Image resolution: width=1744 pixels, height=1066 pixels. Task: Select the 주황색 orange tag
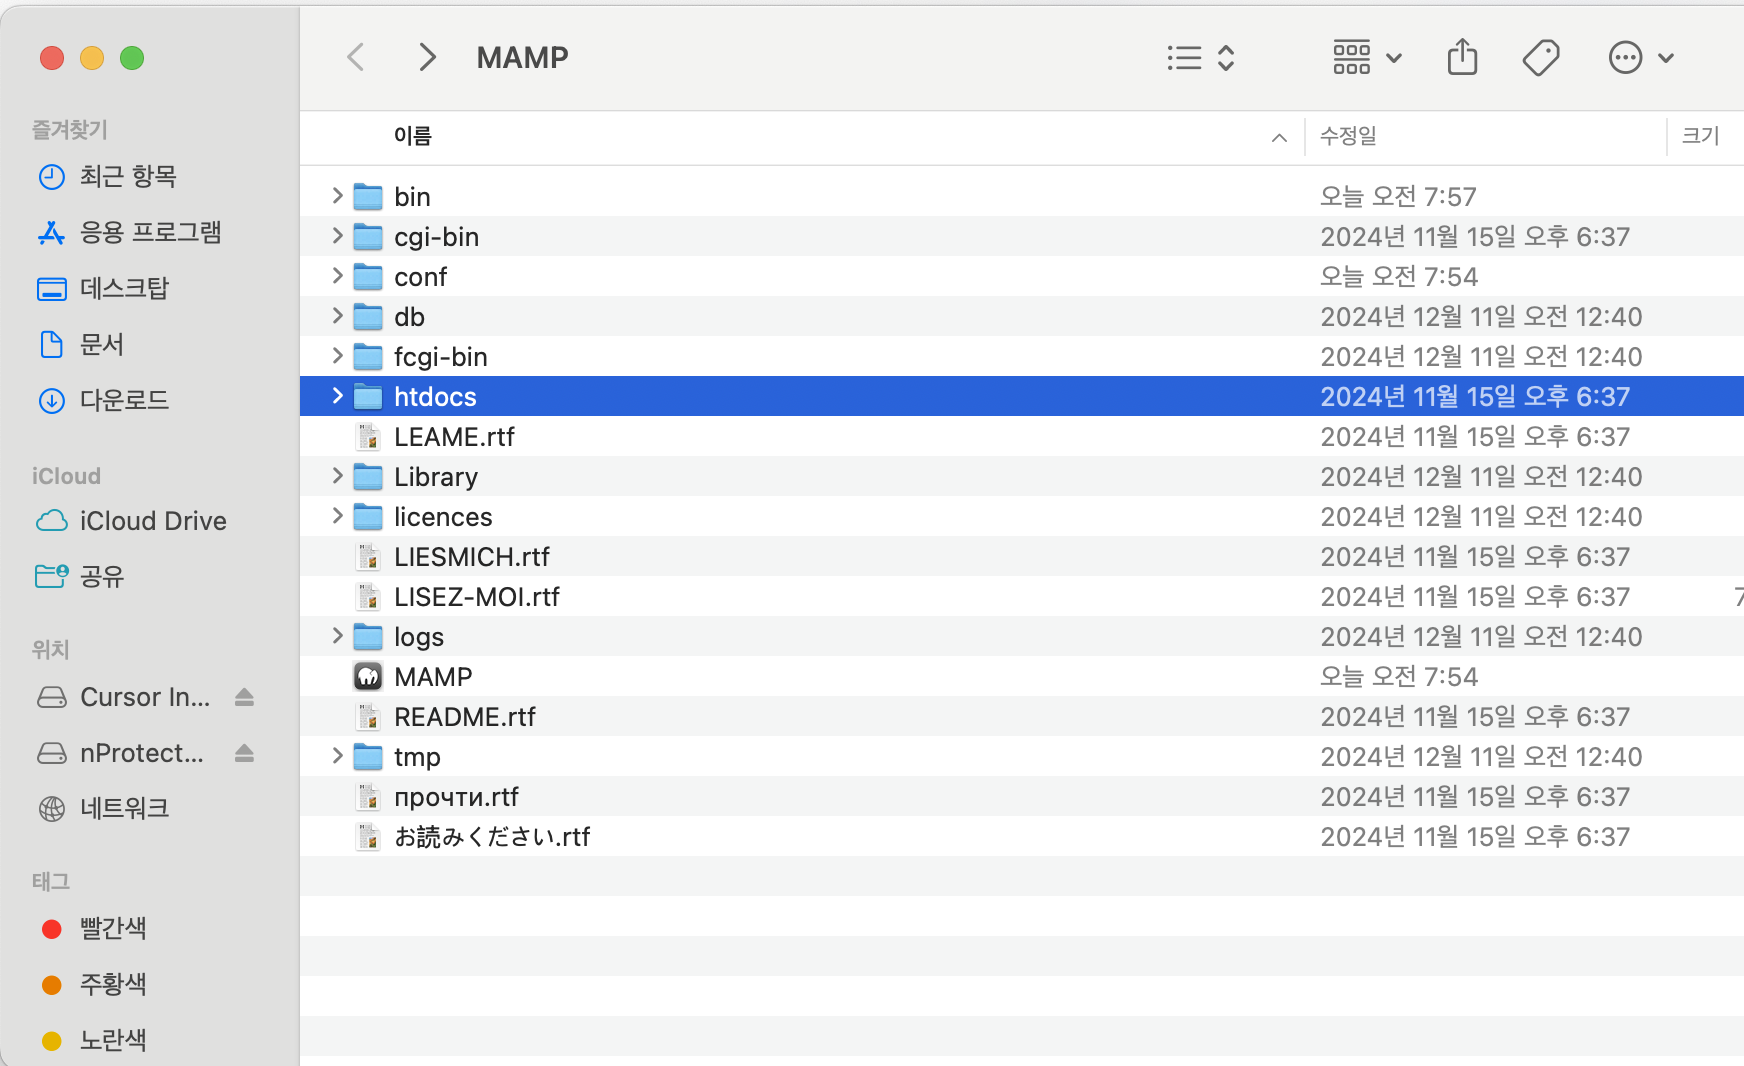tap(113, 985)
